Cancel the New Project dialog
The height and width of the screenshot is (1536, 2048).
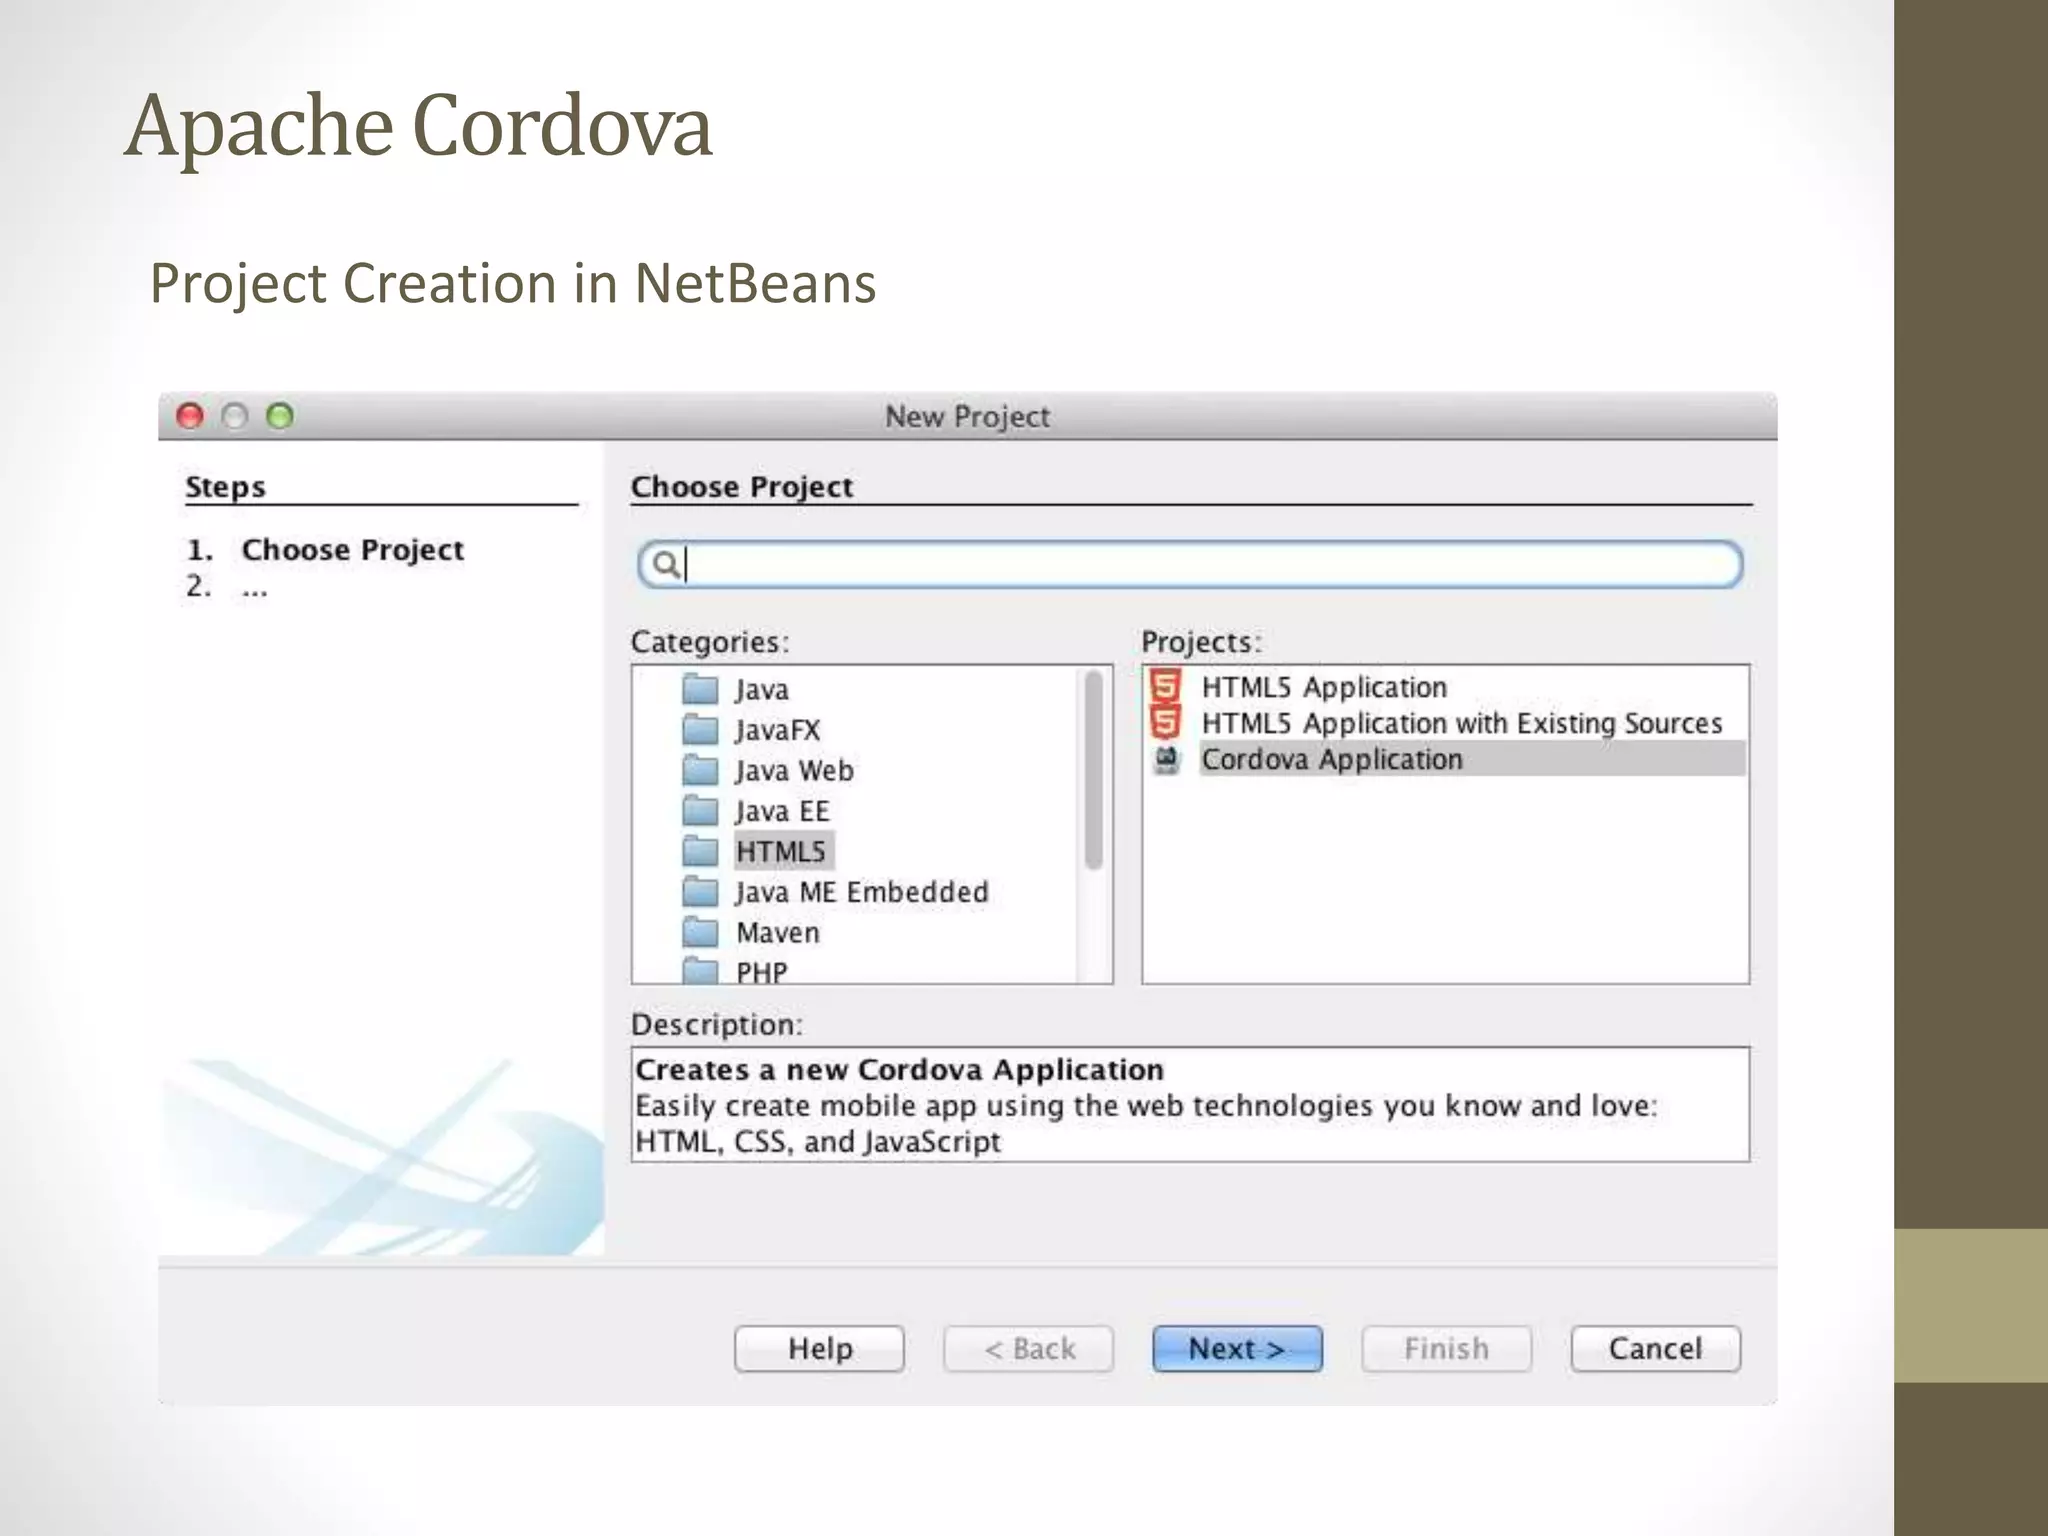coord(1655,1348)
